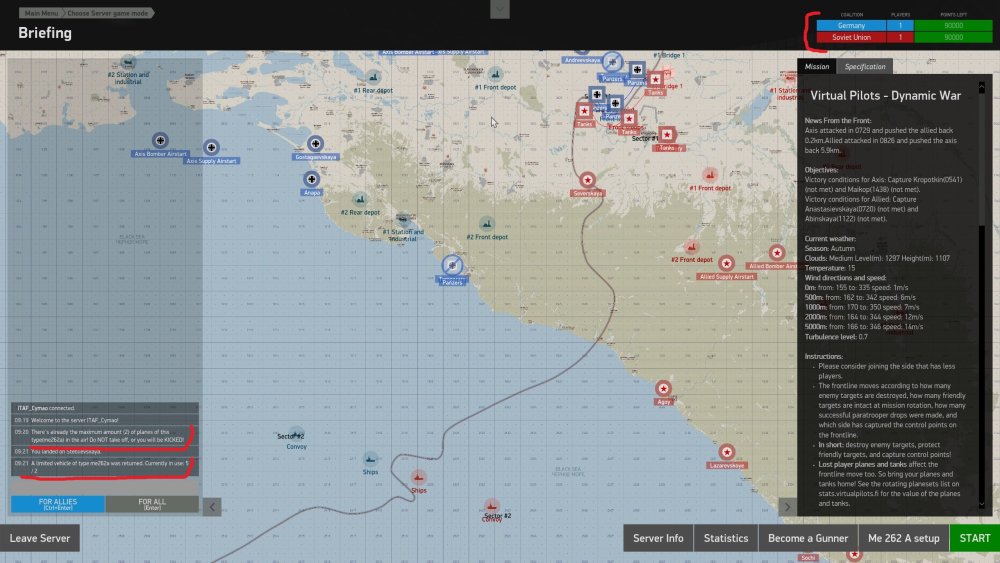Screen dimensions: 1000x563
Task: Click the blue Sector #2 Convoy icon
Action: pyautogui.click(x=296, y=435)
